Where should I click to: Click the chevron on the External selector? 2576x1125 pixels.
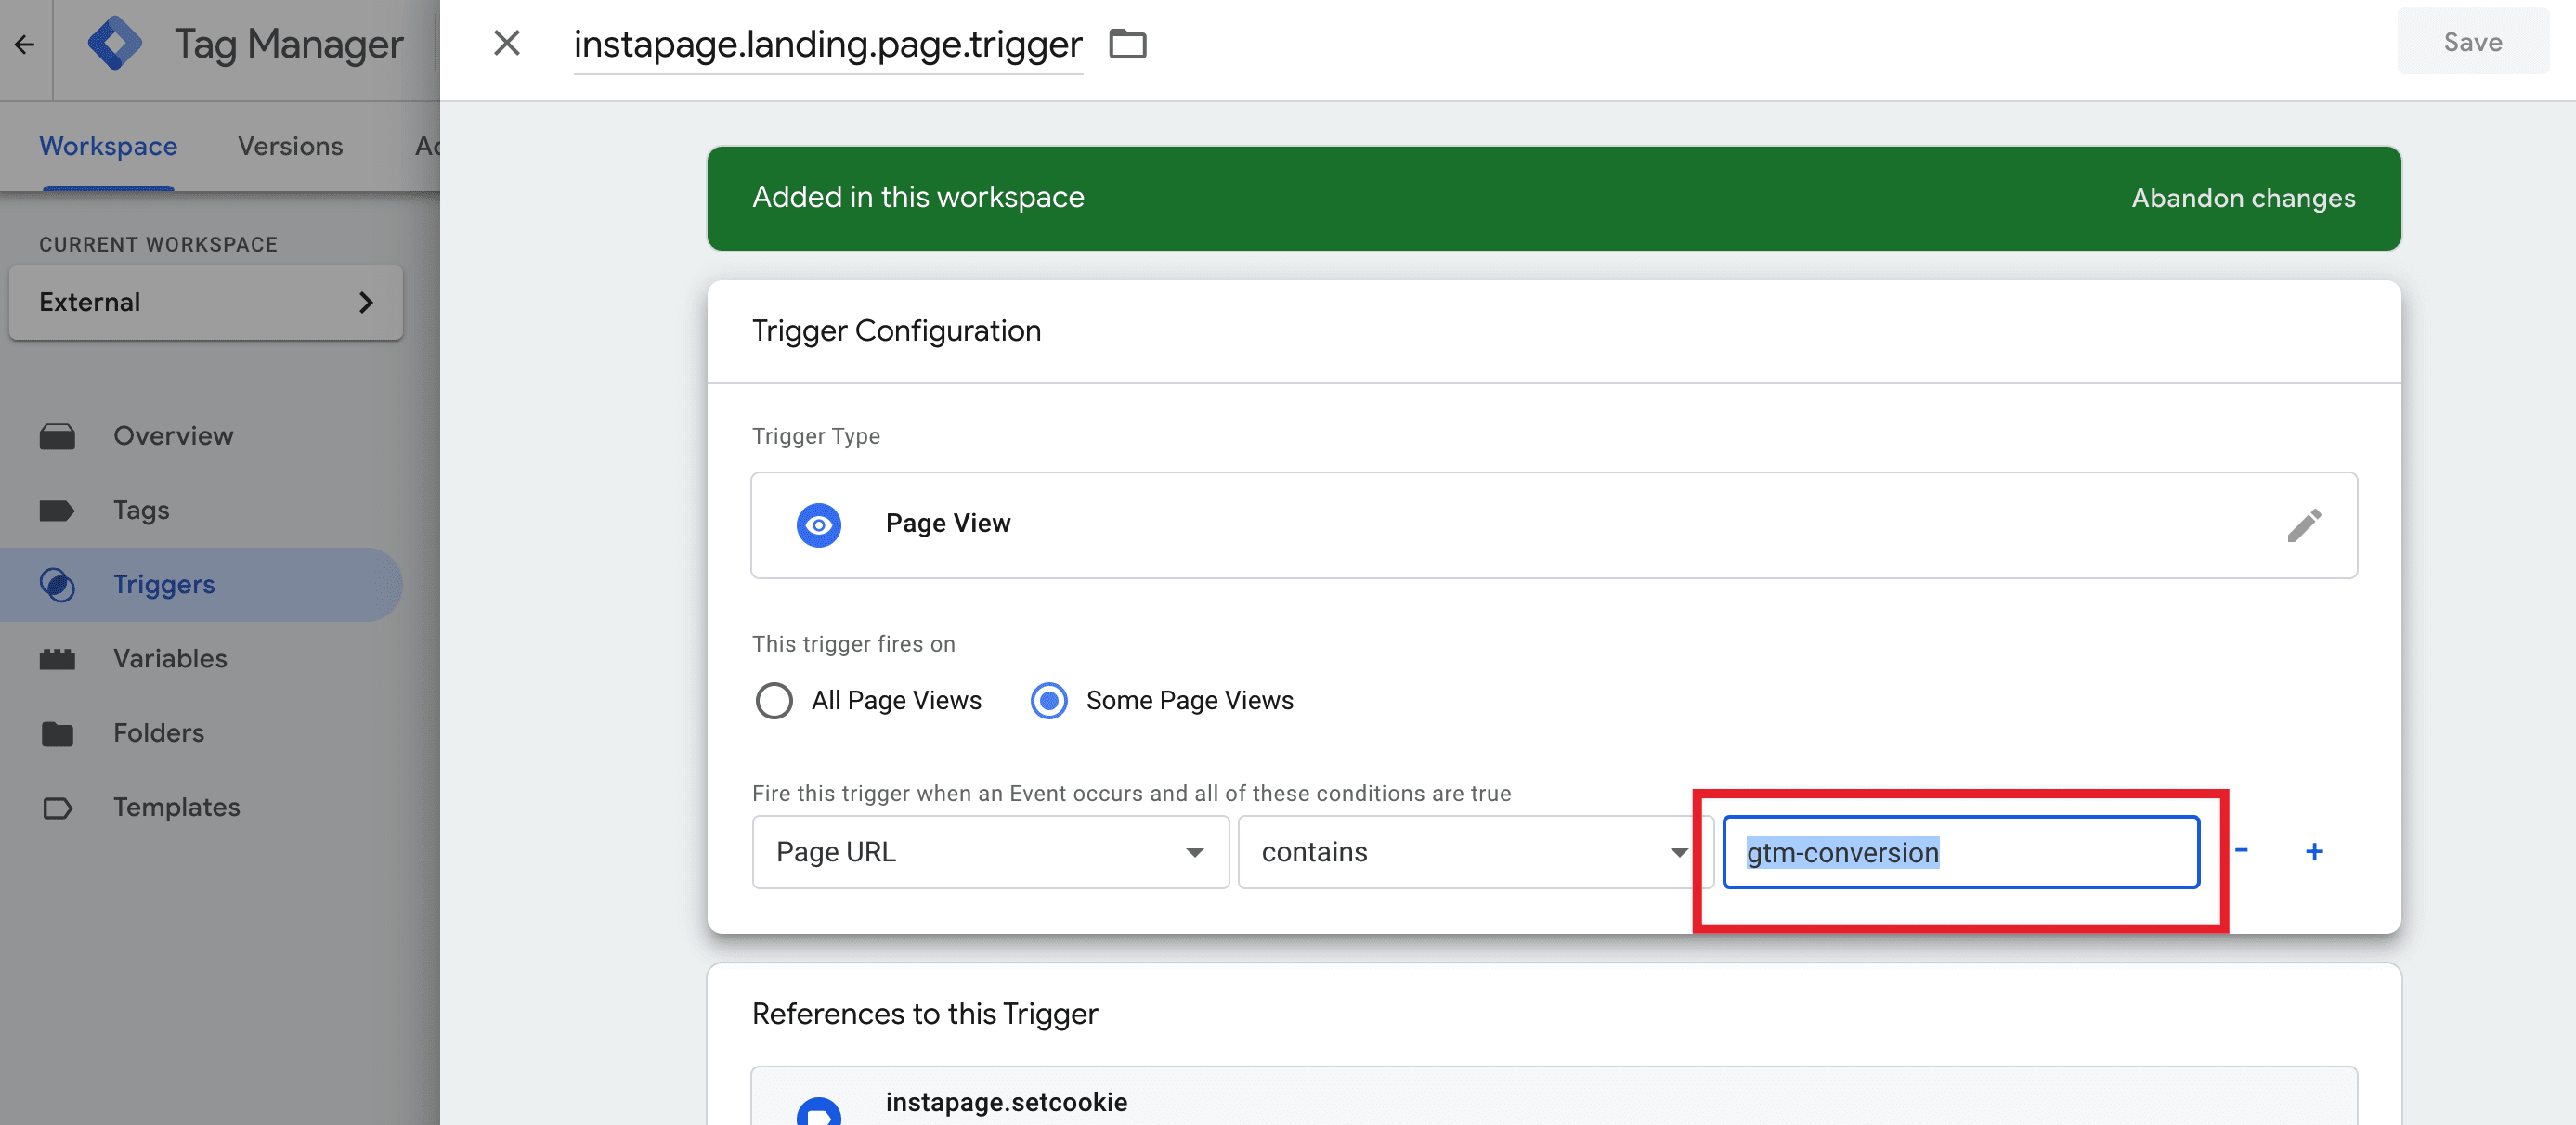366,302
